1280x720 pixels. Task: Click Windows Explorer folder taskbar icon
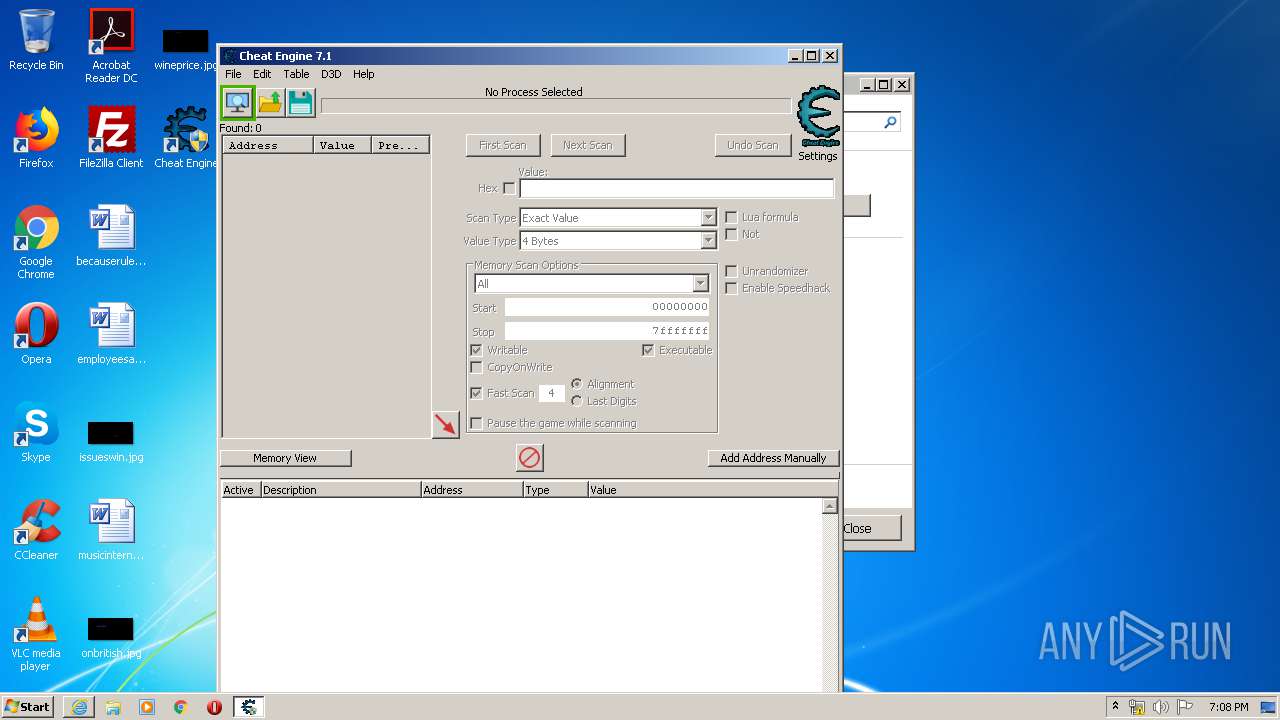click(113, 707)
